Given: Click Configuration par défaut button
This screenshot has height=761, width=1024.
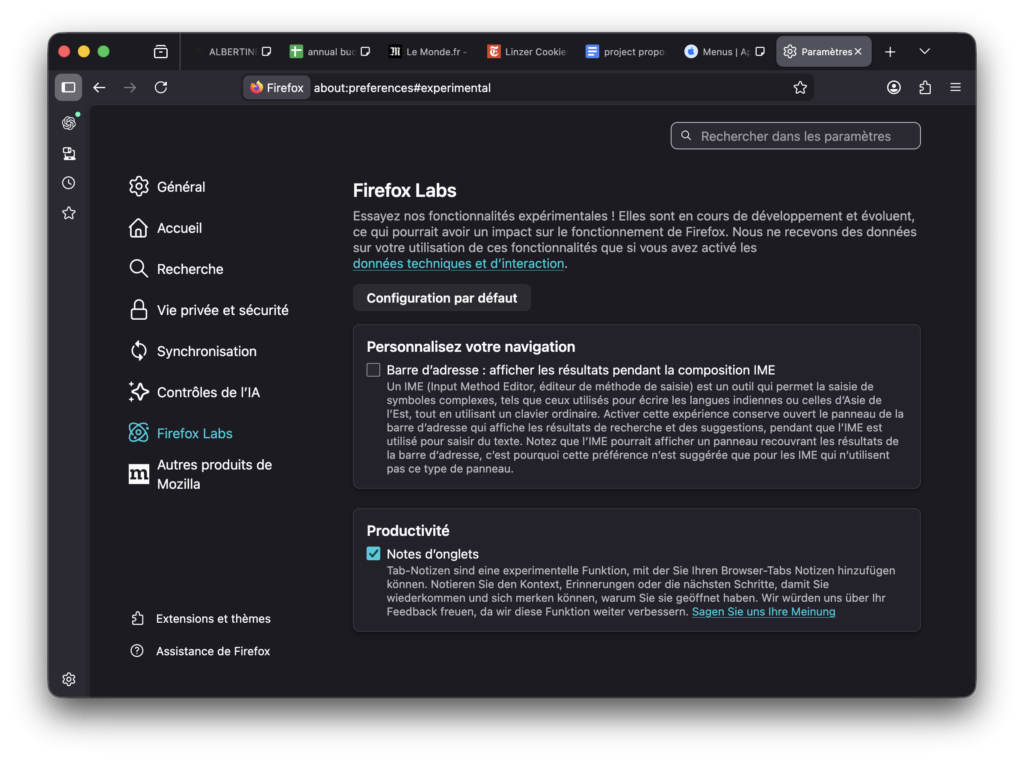Looking at the screenshot, I should tap(442, 298).
